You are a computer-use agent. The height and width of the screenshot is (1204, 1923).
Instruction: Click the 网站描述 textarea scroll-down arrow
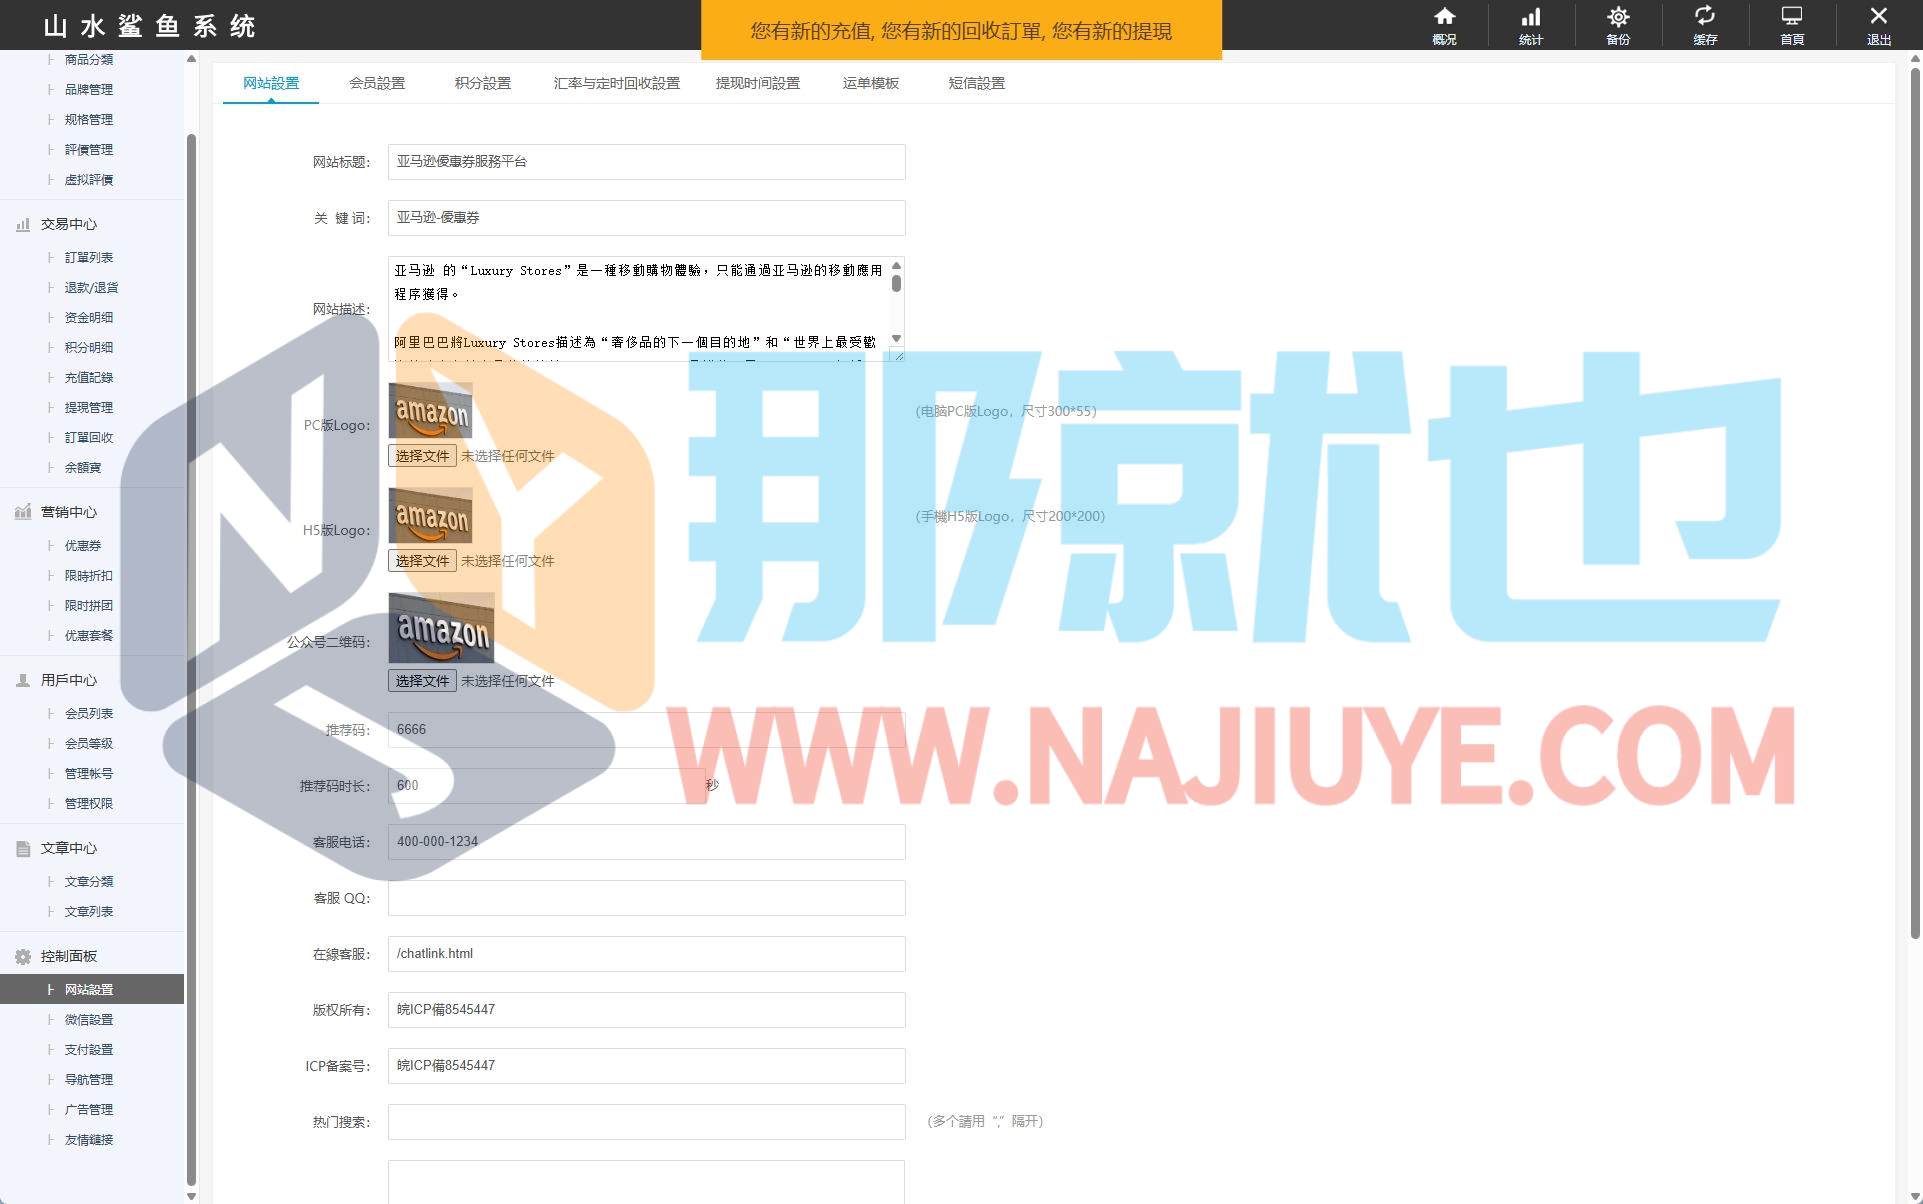click(x=896, y=339)
